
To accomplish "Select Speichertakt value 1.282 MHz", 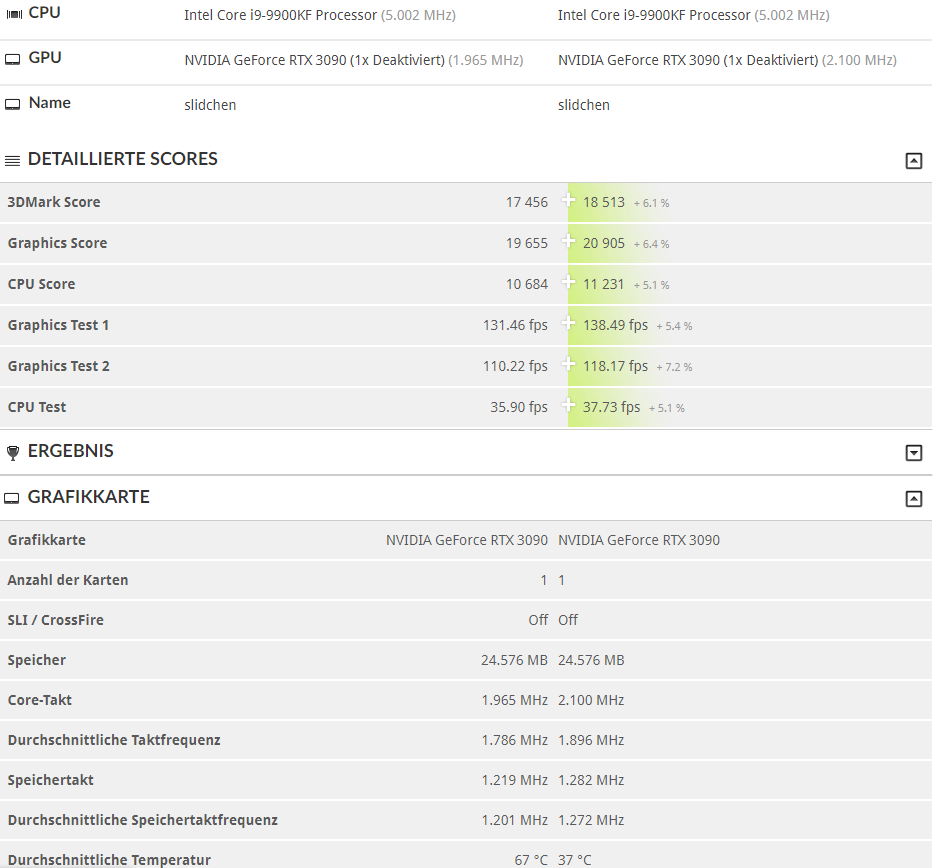I will point(591,780).
